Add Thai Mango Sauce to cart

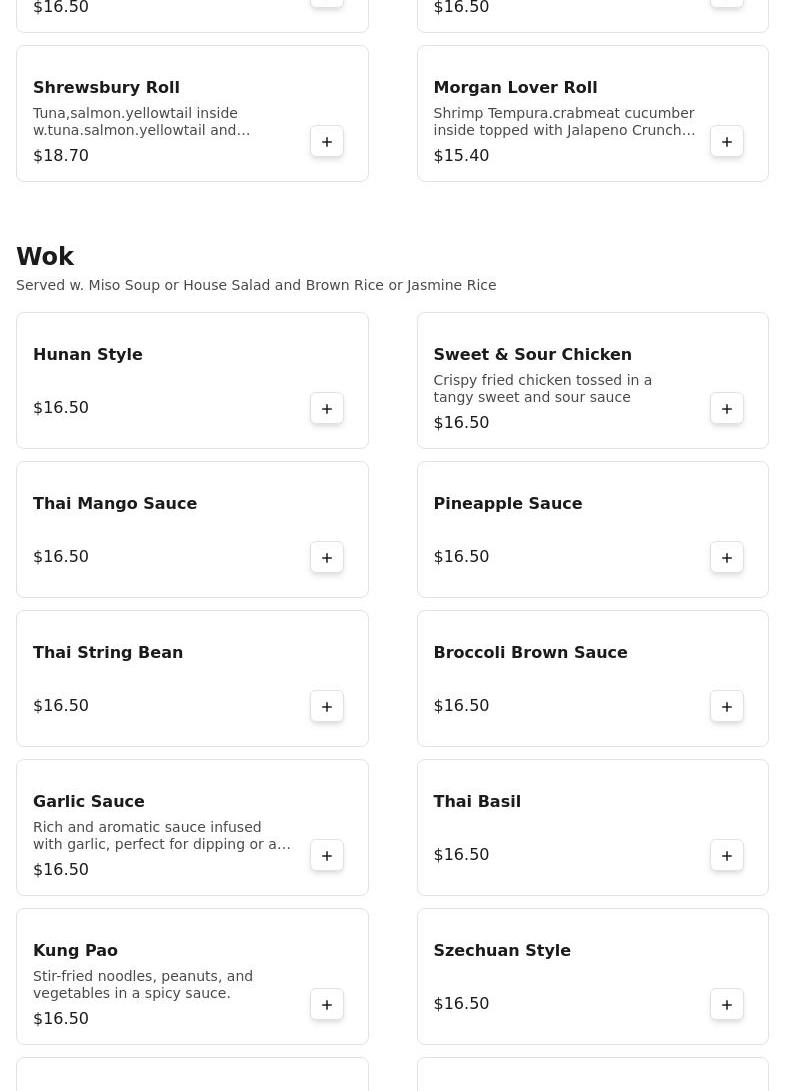pos(327,558)
